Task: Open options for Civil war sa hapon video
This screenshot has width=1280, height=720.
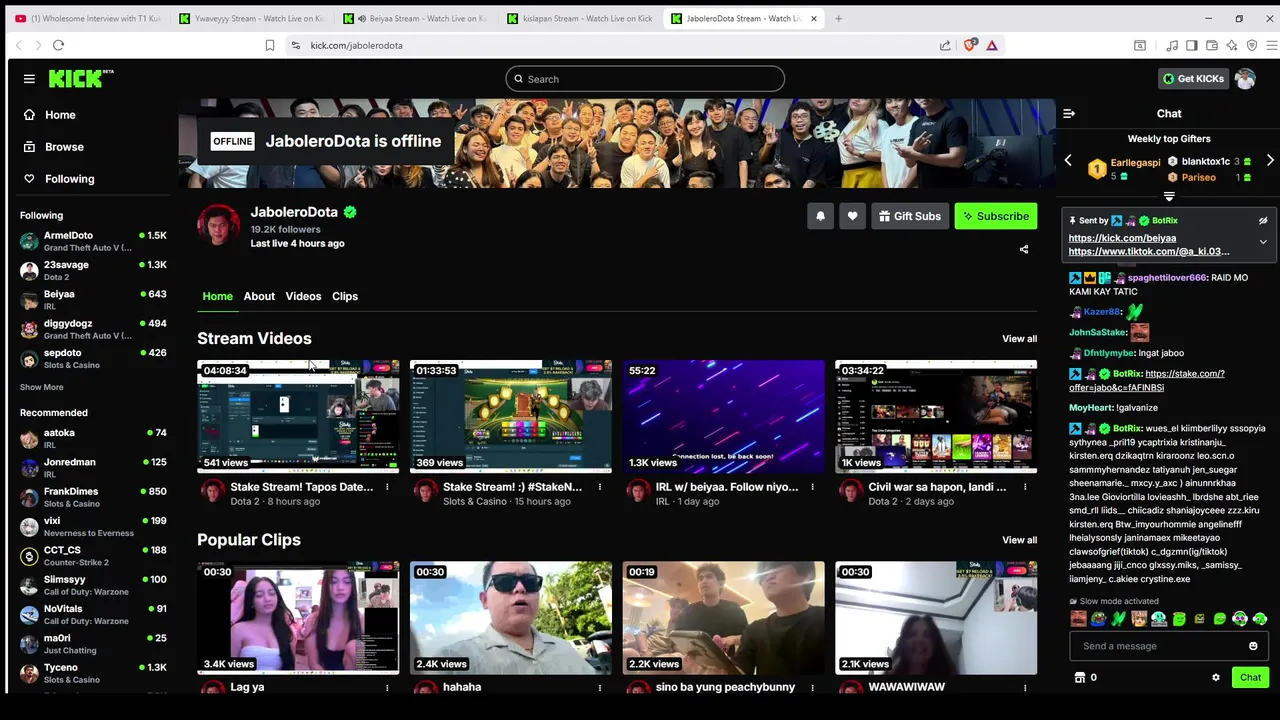Action: [x=1025, y=487]
